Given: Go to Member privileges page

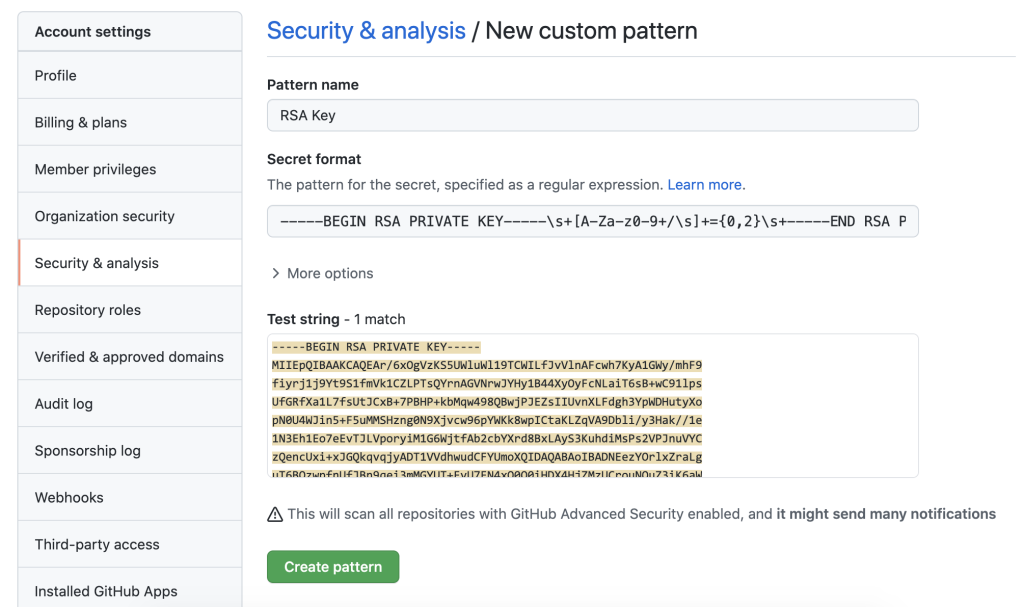Looking at the screenshot, I should coord(96,169).
